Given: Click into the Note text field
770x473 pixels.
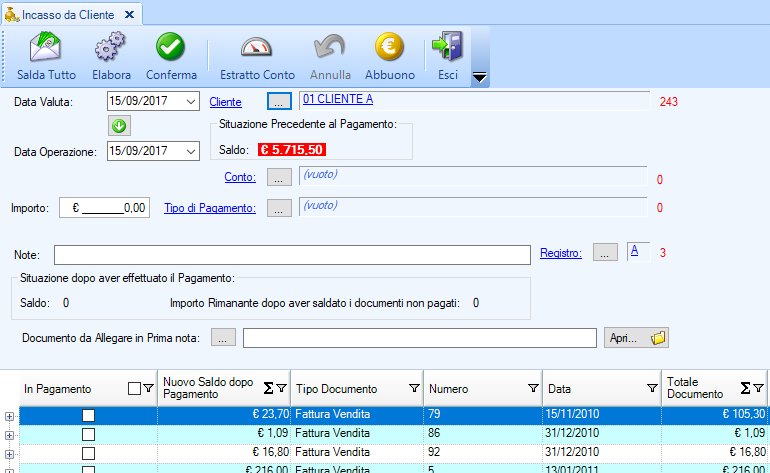Looking at the screenshot, I should click(x=291, y=254).
